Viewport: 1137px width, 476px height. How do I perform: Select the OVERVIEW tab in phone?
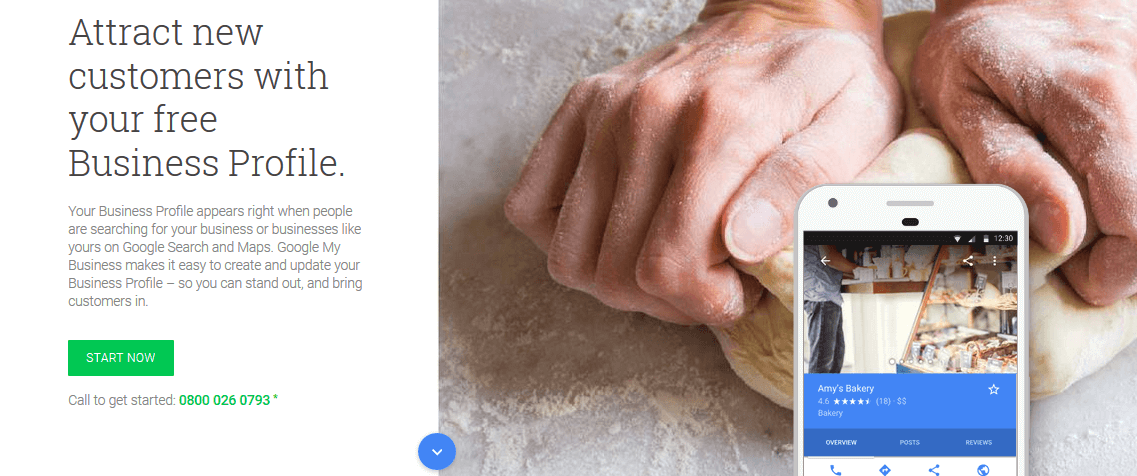(840, 443)
